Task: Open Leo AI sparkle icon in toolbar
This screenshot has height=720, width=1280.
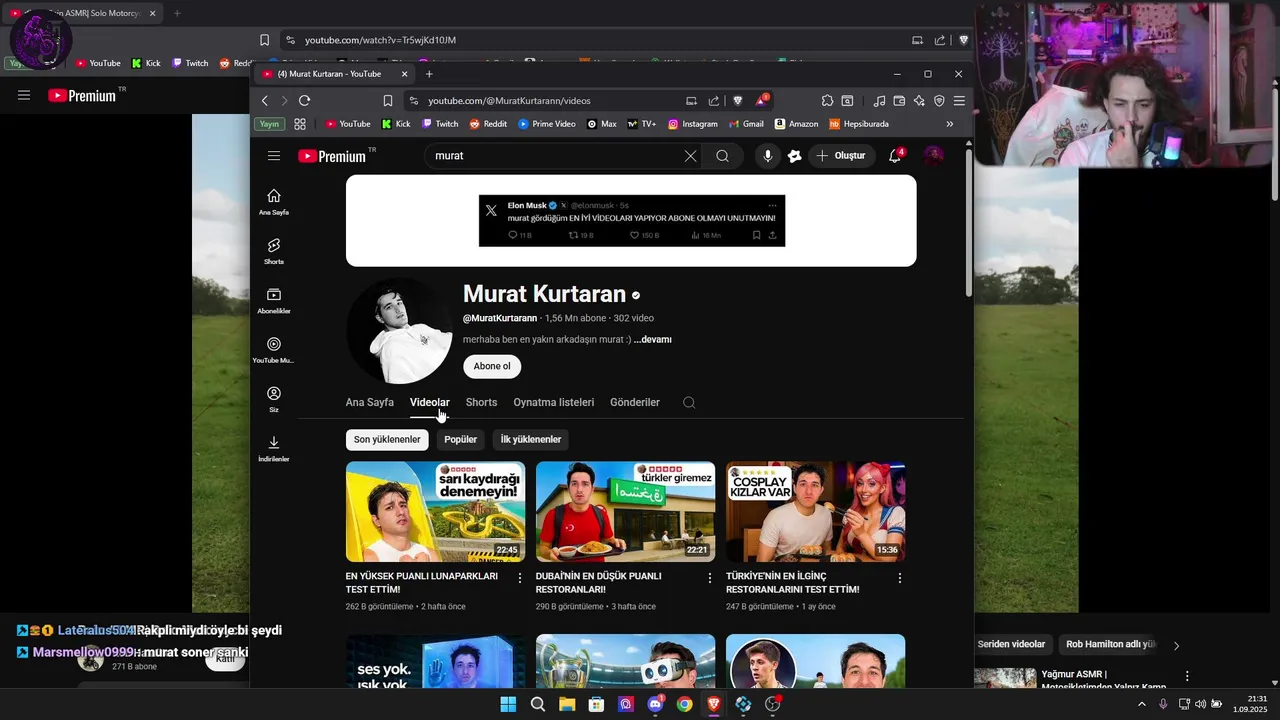Action: 919,101
